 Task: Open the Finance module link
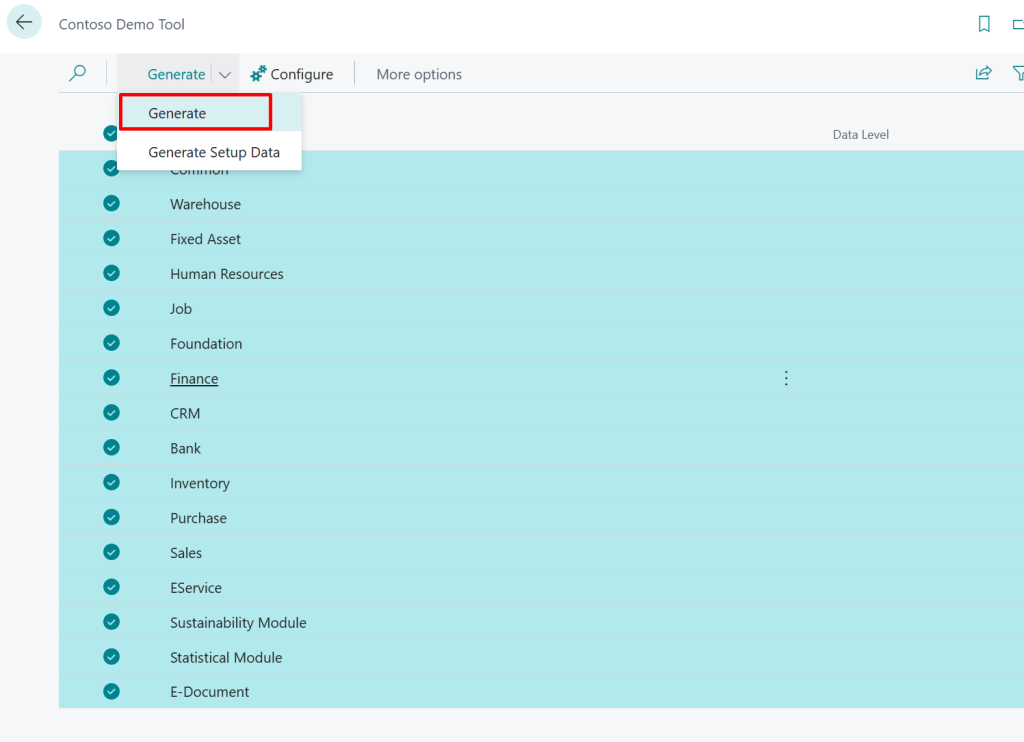click(x=194, y=378)
